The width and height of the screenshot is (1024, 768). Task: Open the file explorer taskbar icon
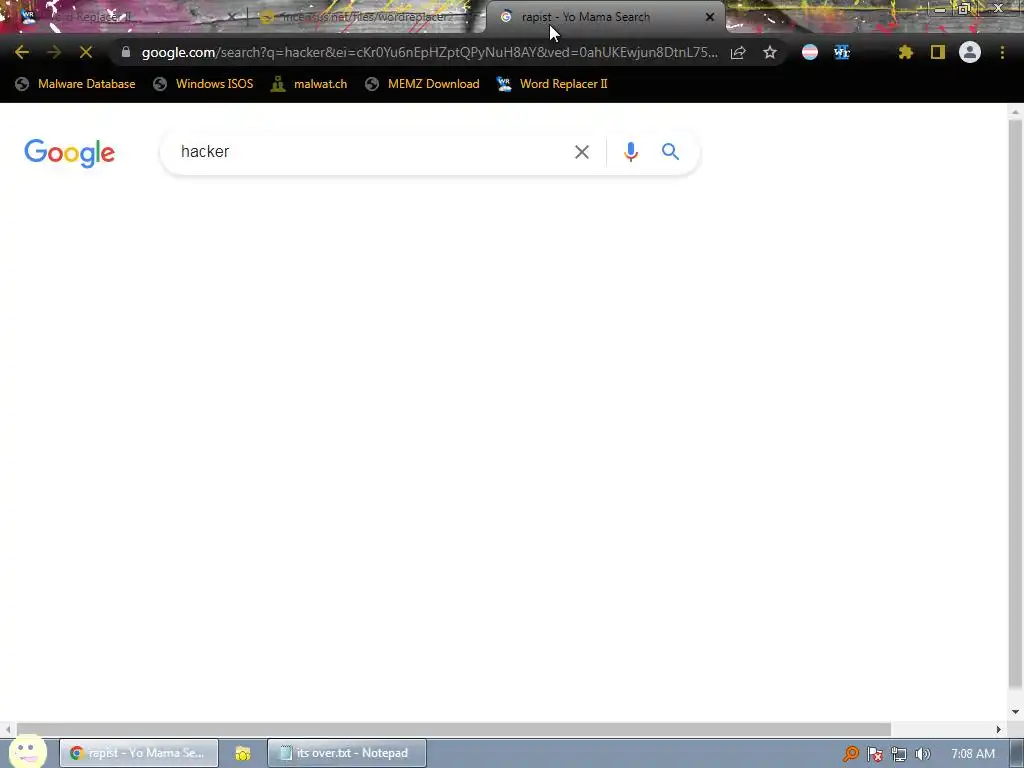tap(243, 754)
